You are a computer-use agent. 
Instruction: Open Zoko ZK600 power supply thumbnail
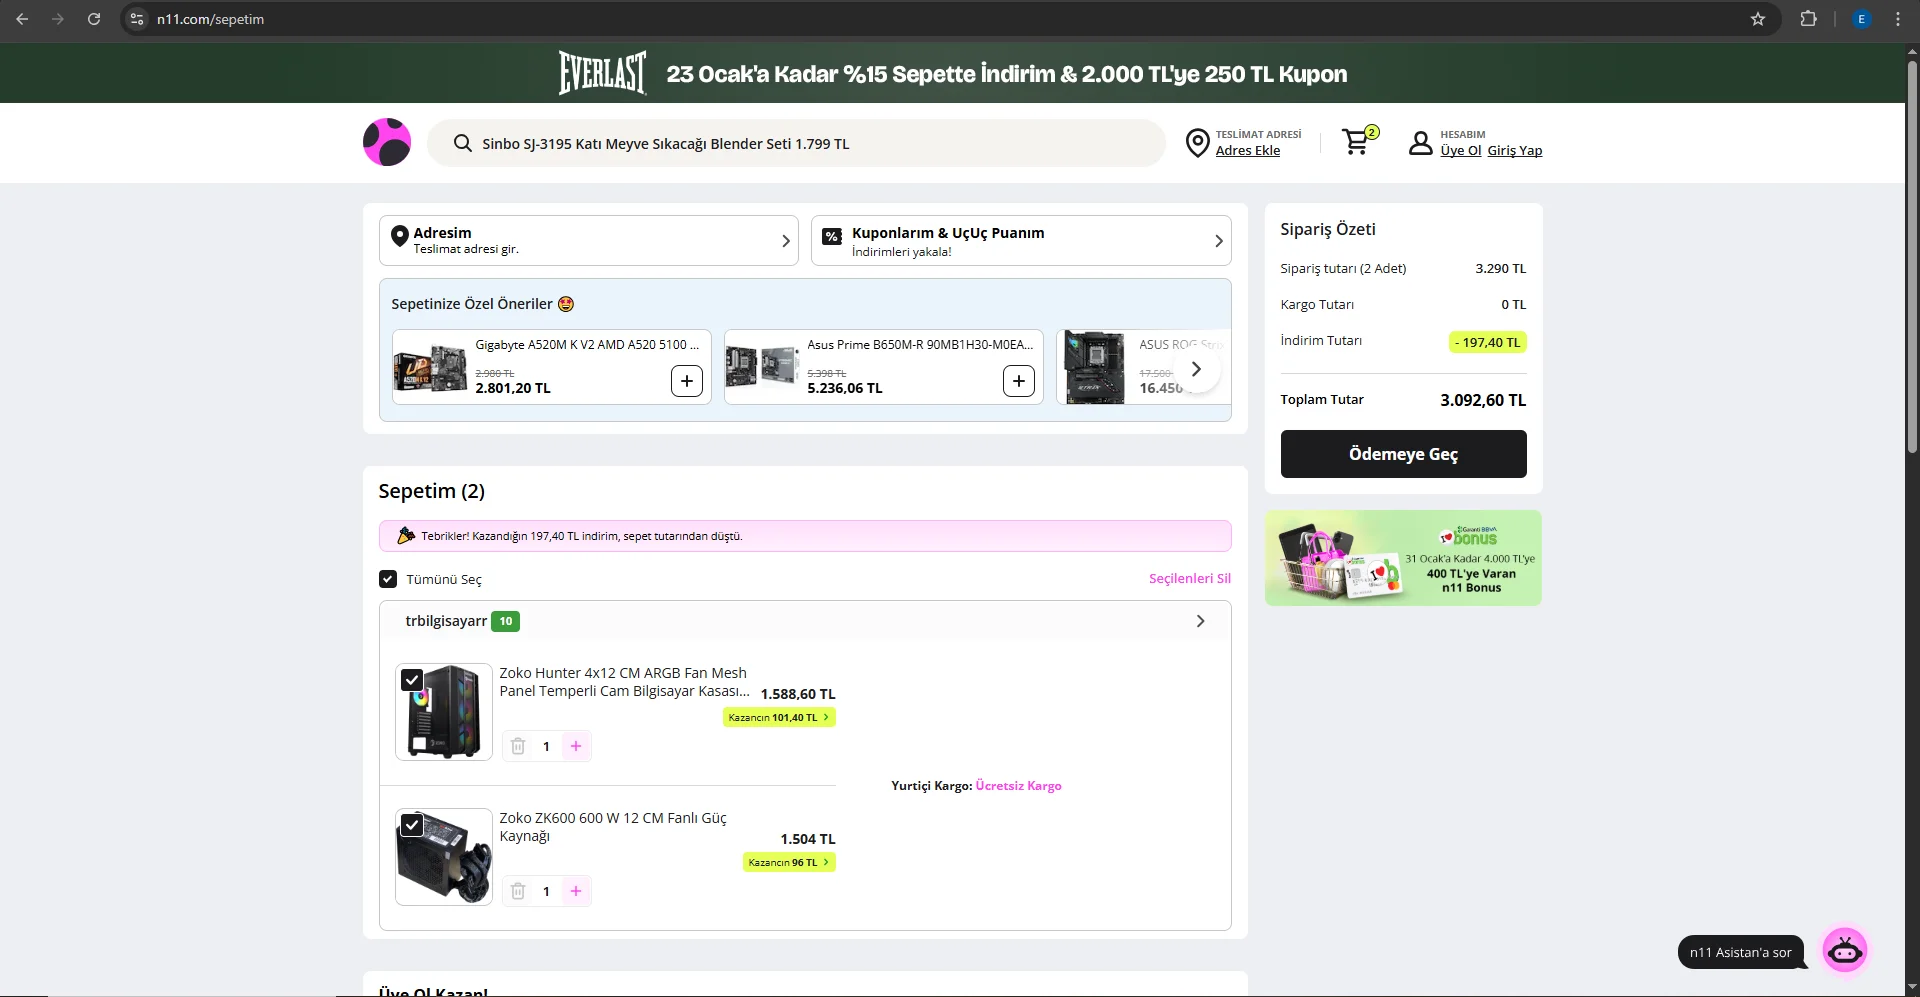pyautogui.click(x=444, y=857)
